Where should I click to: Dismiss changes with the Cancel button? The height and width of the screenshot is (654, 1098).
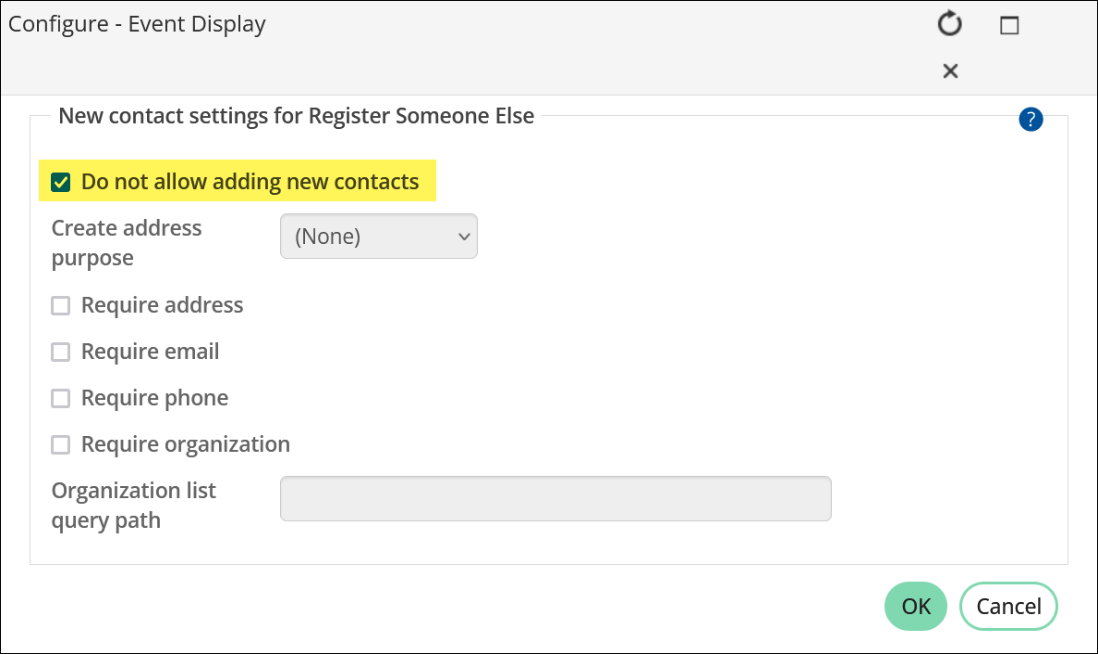coord(1008,606)
